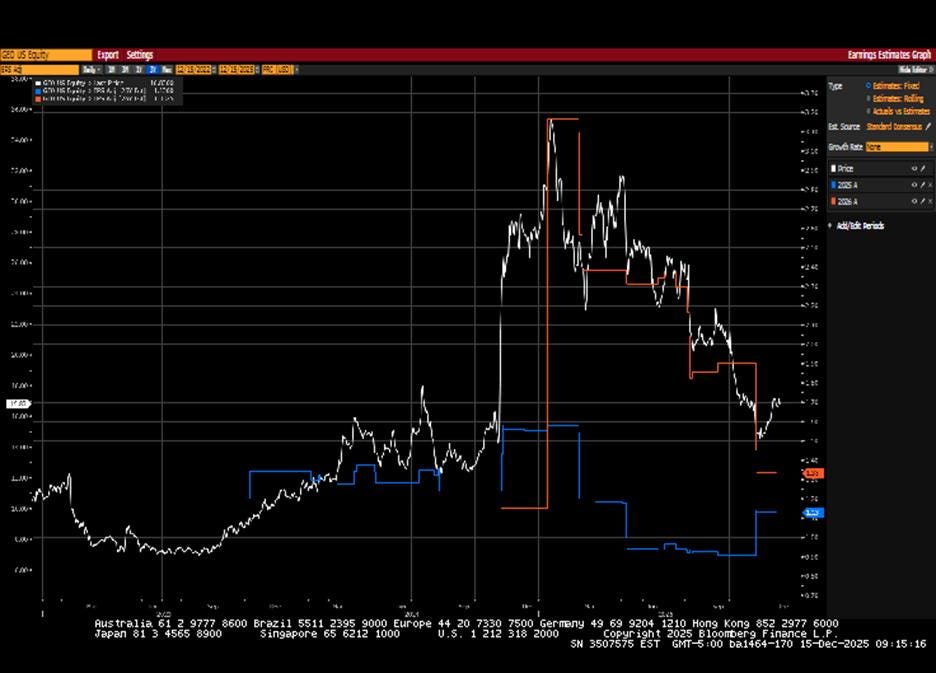Edit 2025 A series with pencil icon
This screenshot has width=936, height=673.
point(923,185)
